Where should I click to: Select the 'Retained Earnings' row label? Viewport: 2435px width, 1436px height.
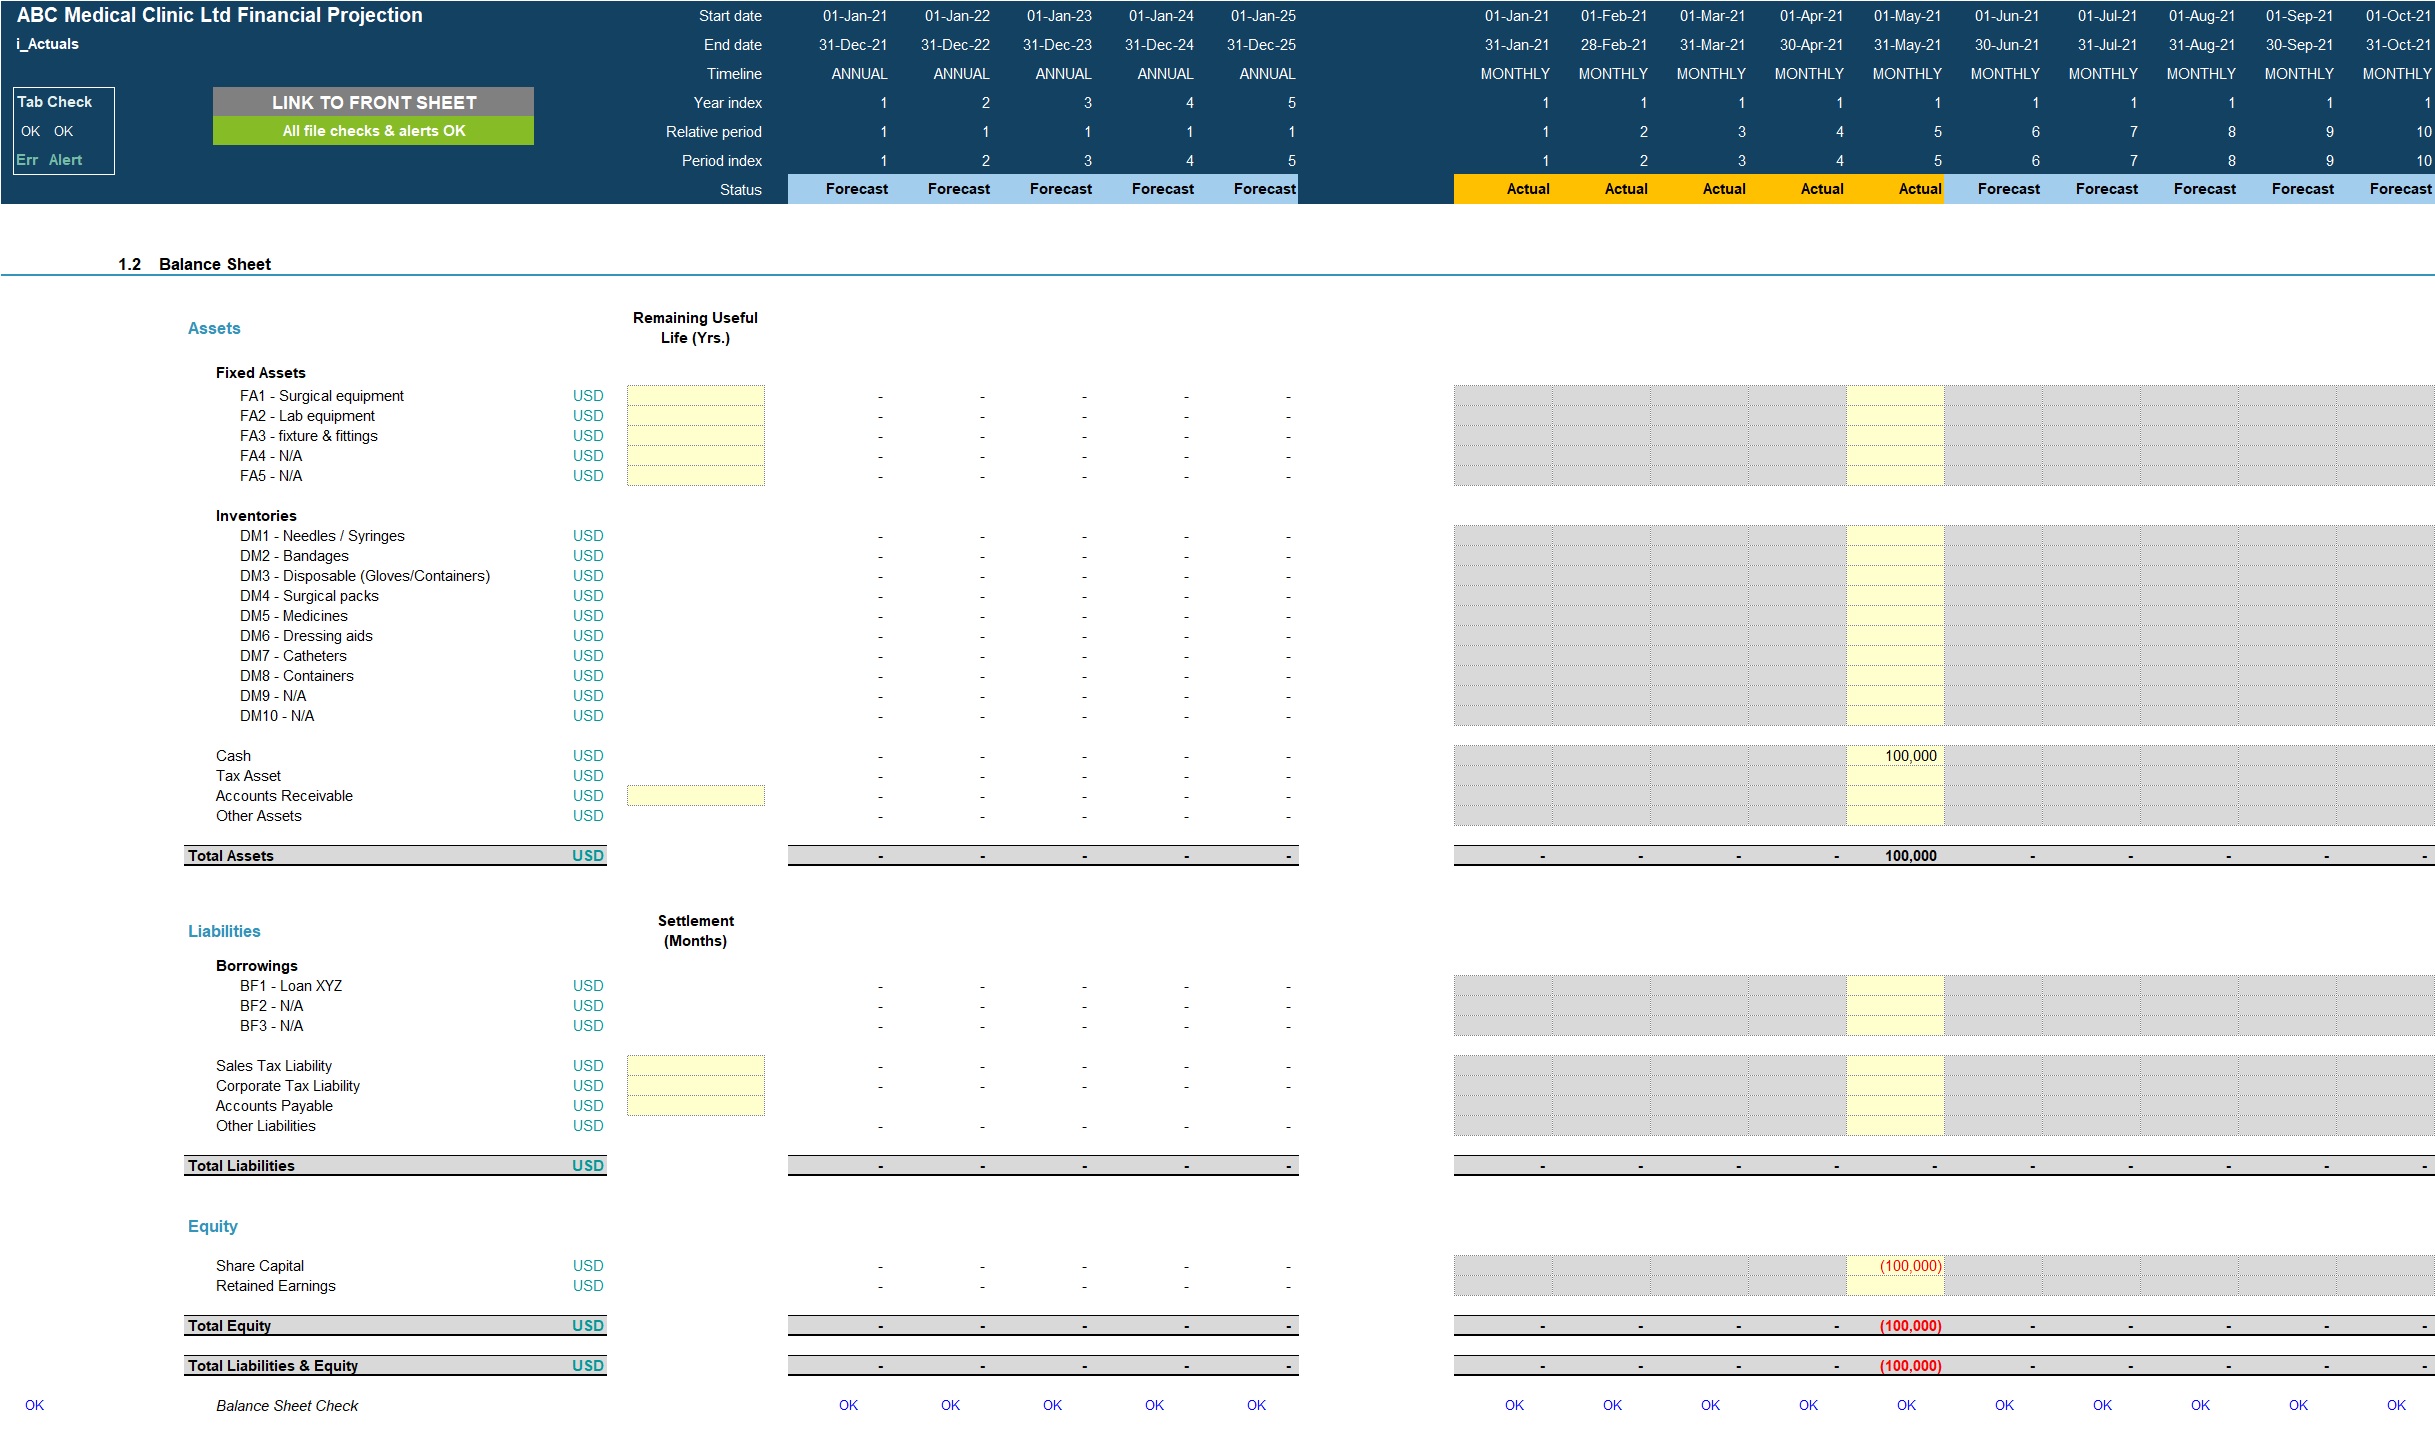[275, 1286]
